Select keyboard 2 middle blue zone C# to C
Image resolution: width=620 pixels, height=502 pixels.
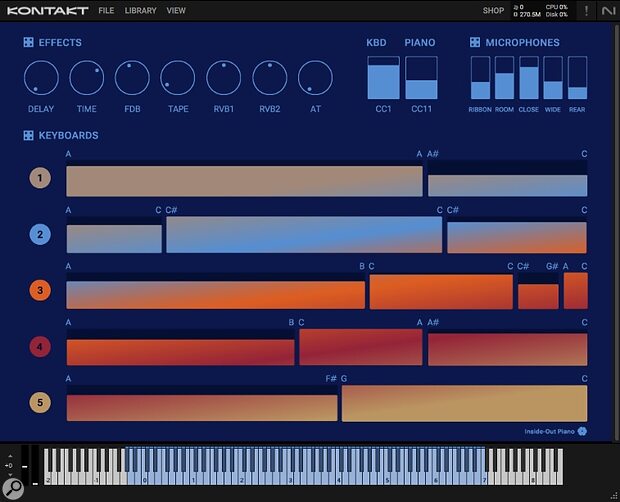pyautogui.click(x=304, y=235)
